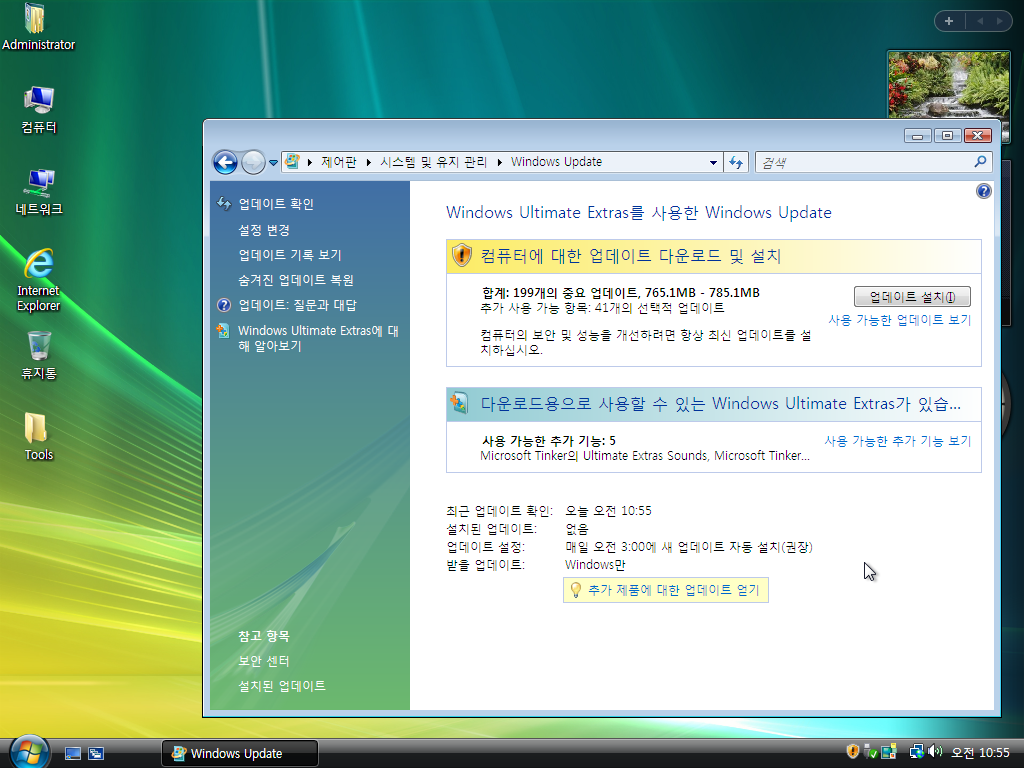Image resolution: width=1024 pixels, height=768 pixels.
Task: Expand arrow before 시스템 및 유지 관리
Action: [x=369, y=162]
